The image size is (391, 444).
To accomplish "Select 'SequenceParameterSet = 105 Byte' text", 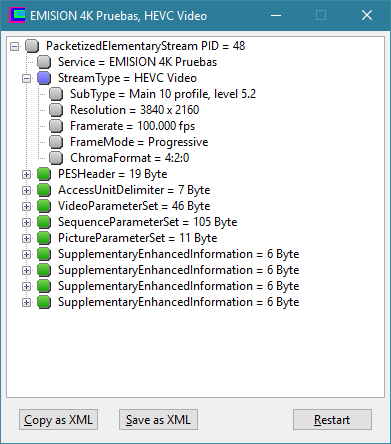I will click(x=148, y=222).
